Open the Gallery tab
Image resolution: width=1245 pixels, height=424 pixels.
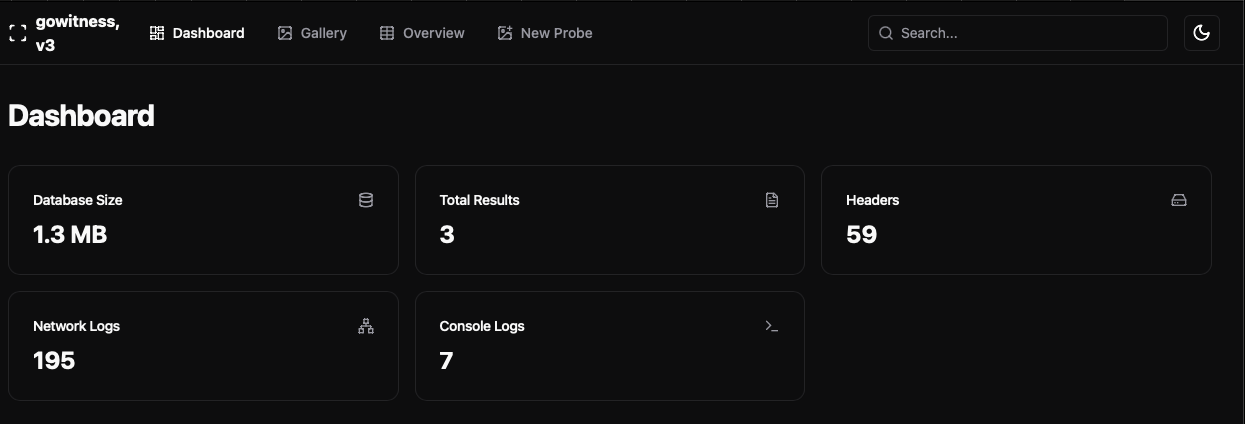click(x=312, y=33)
